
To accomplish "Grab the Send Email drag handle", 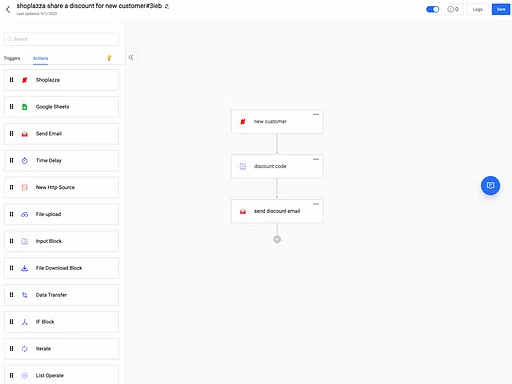I will point(11,134).
